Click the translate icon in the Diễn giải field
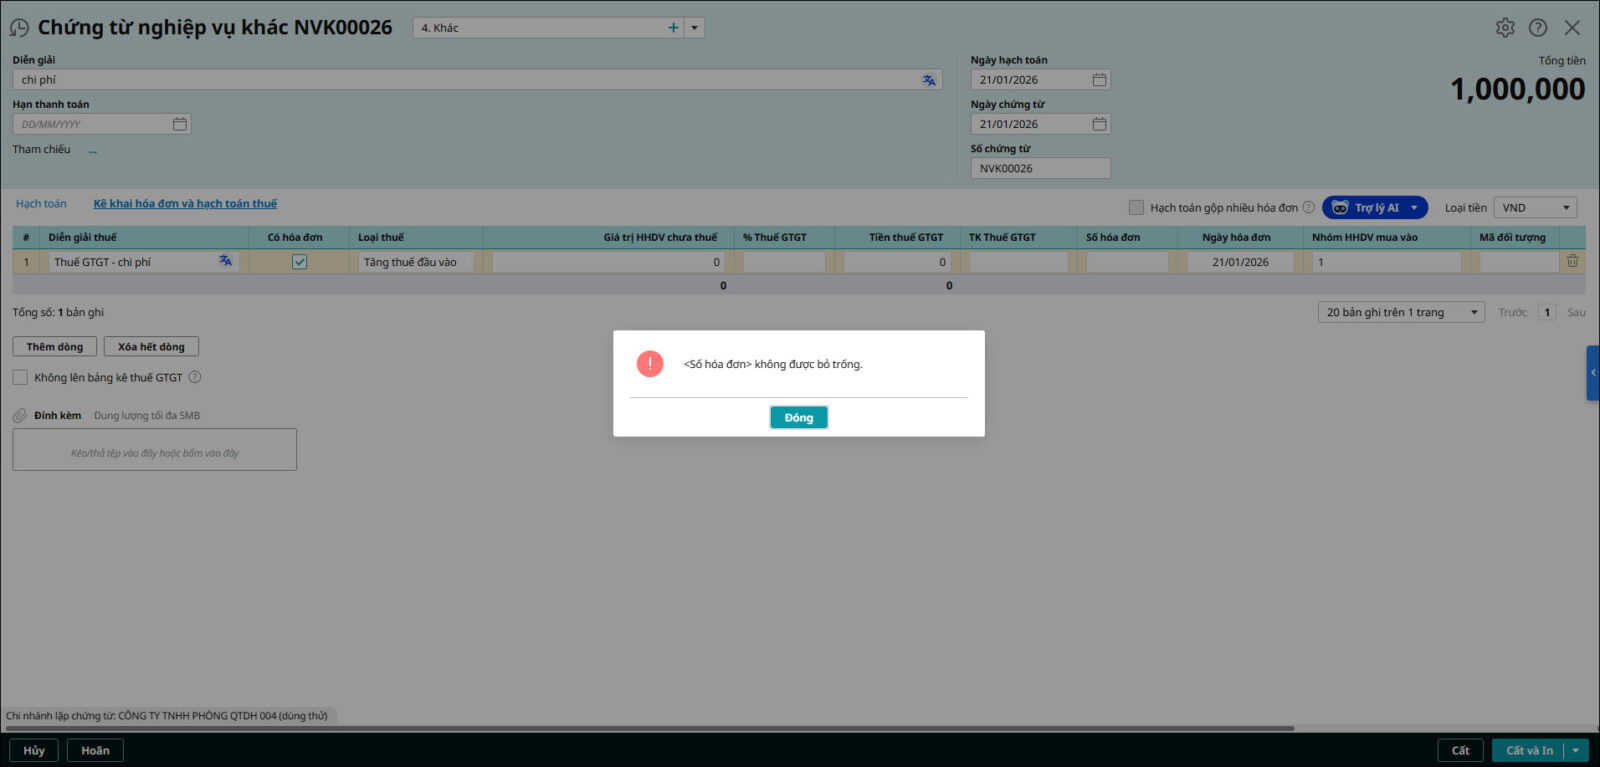The image size is (1600, 767). [929, 80]
